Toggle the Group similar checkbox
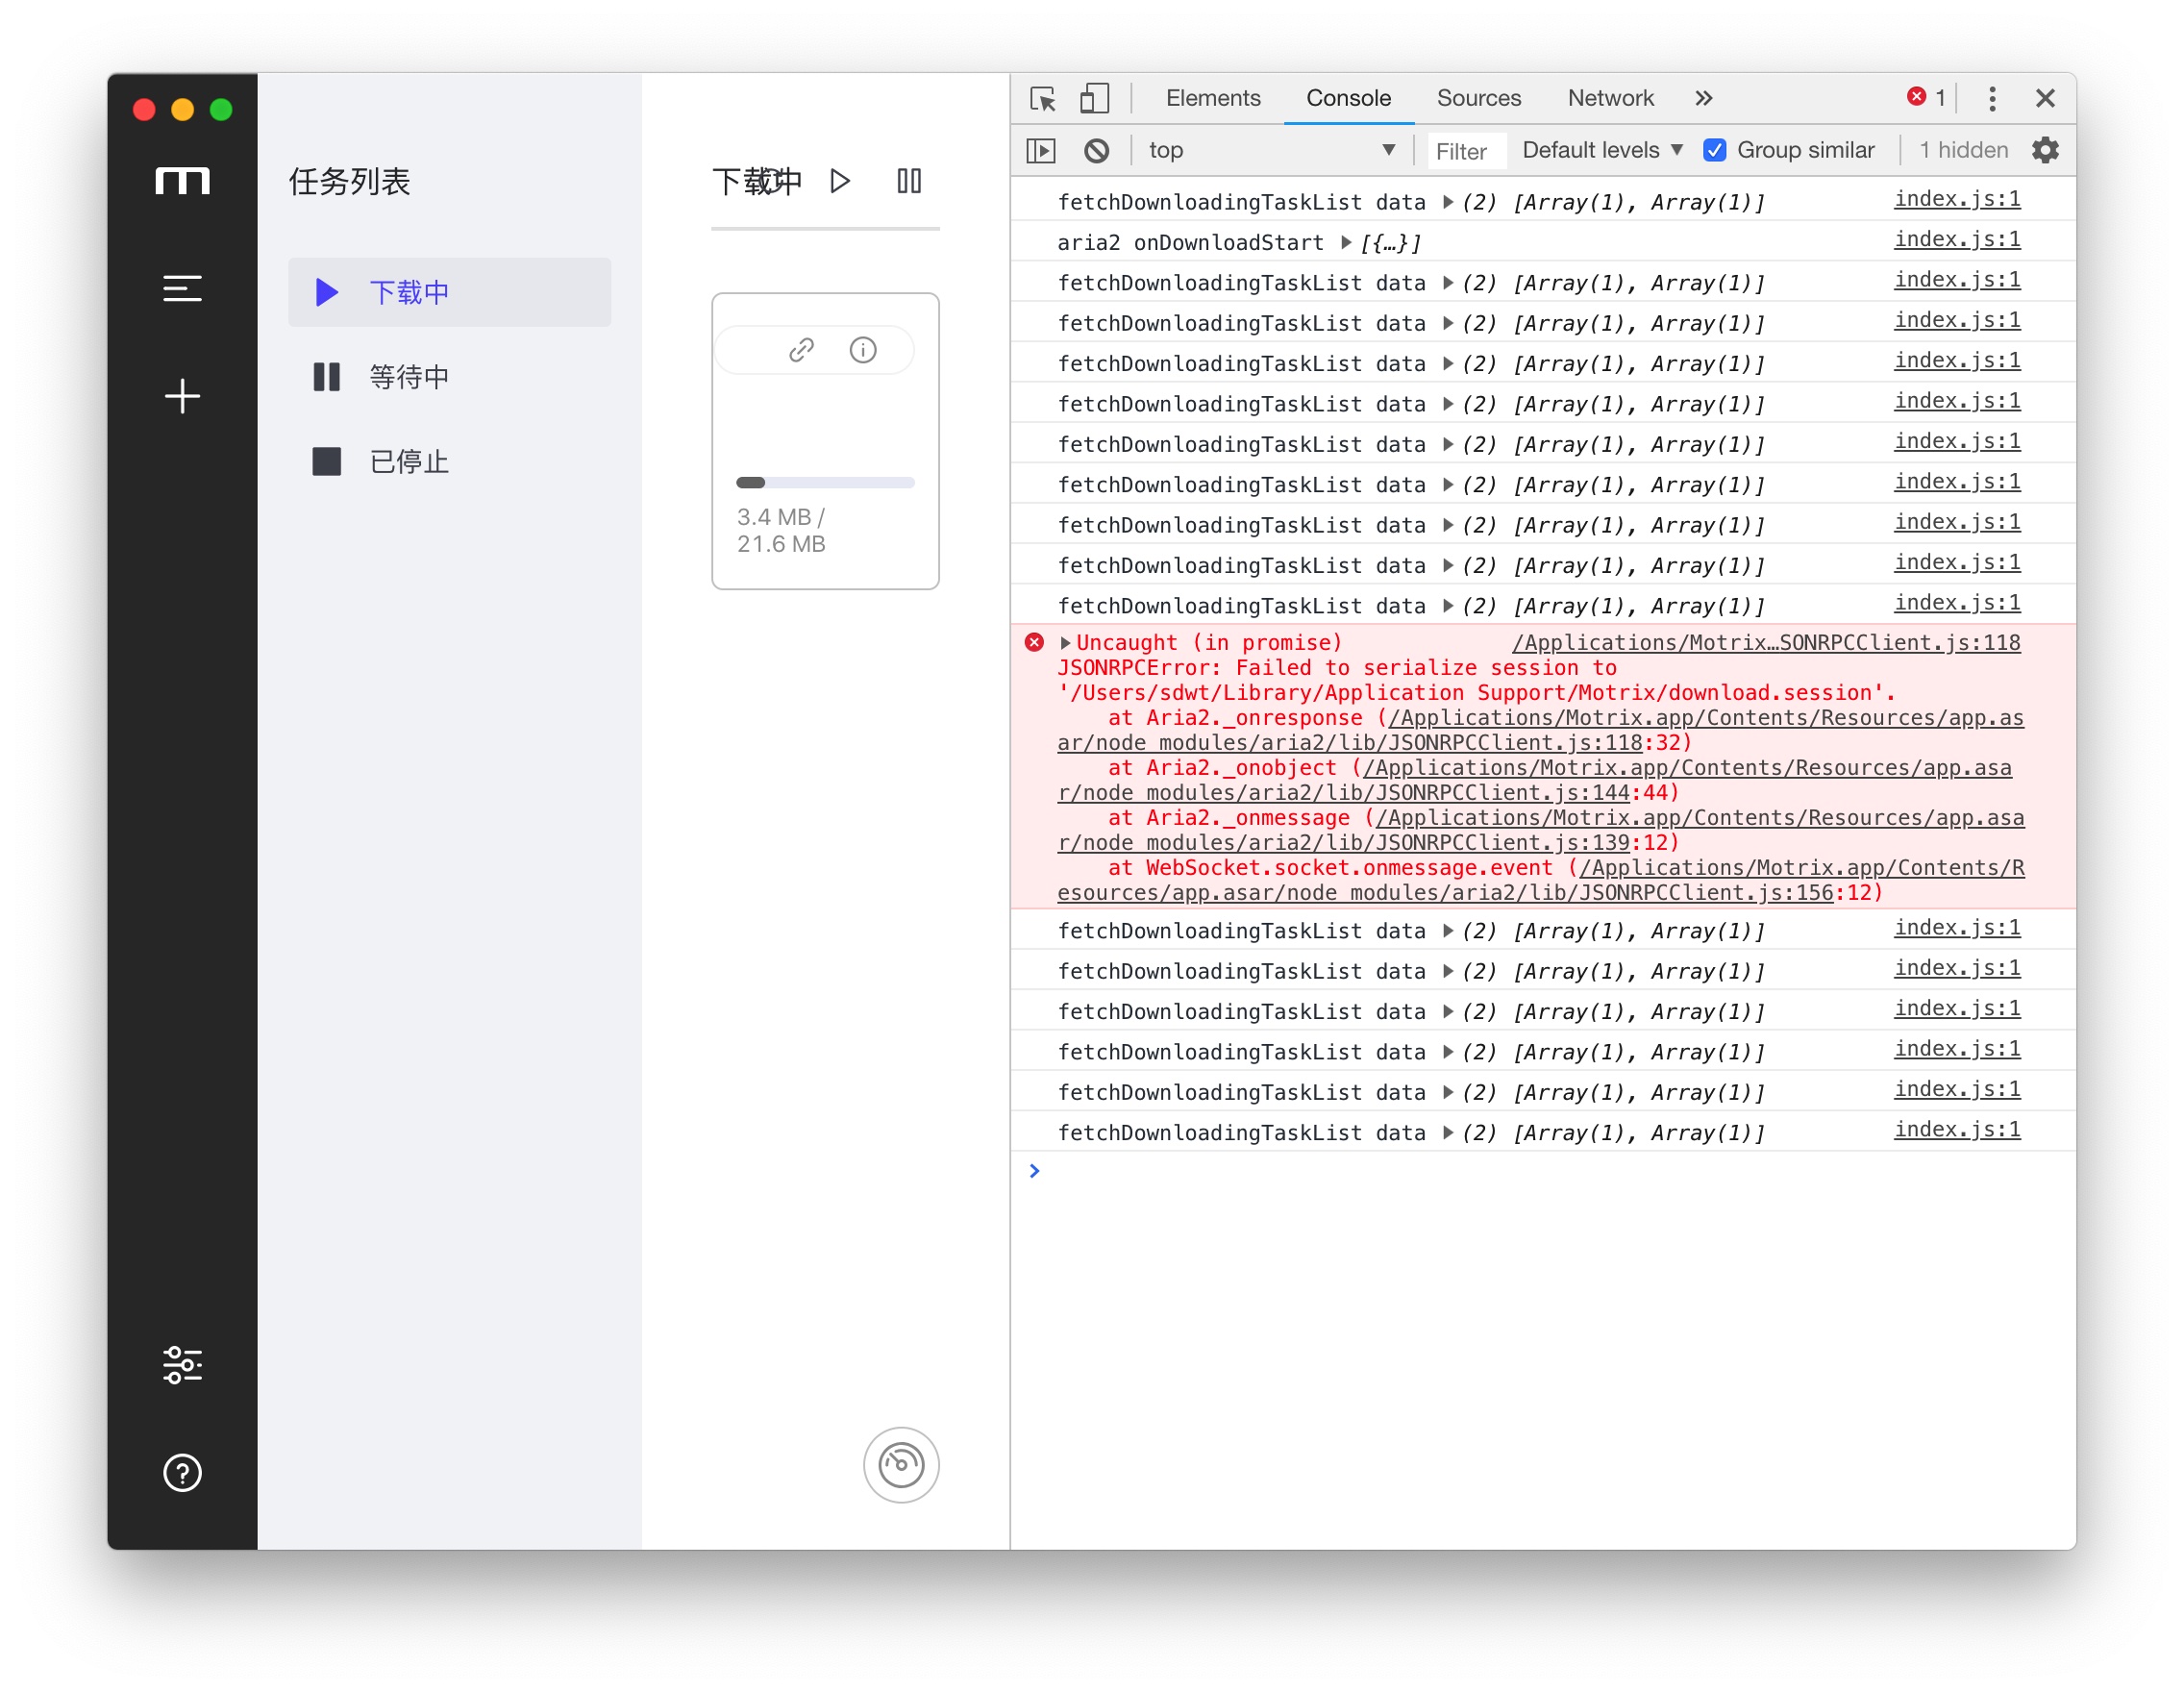Screen dimensions: 2184x1692 tap(1714, 151)
